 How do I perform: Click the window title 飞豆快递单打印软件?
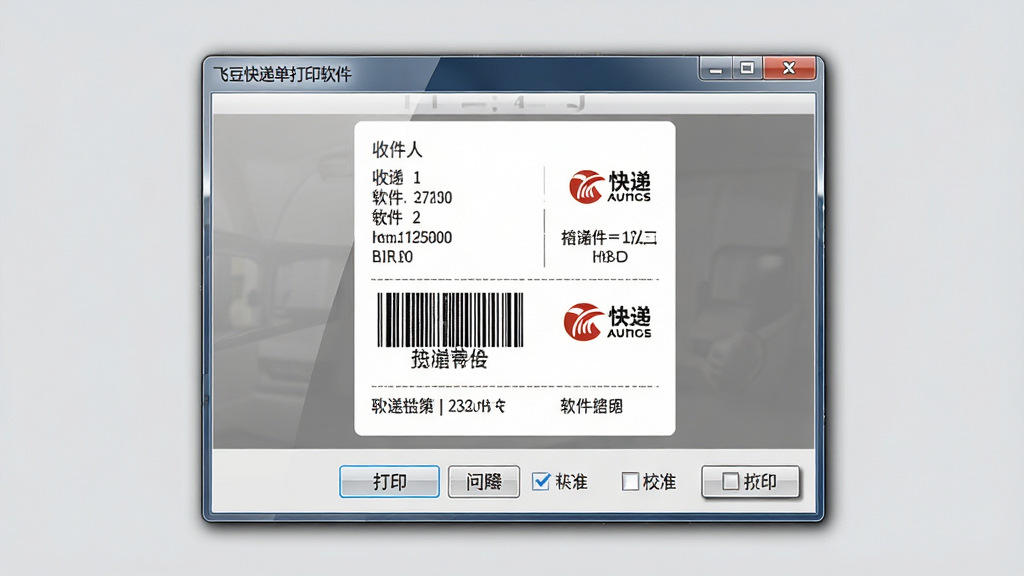282,74
